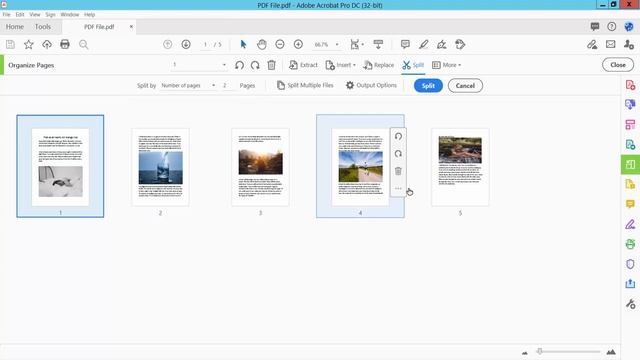This screenshot has height=360, width=640.
Task: Open the notifications chat icon at top right
Action: [x=595, y=27]
